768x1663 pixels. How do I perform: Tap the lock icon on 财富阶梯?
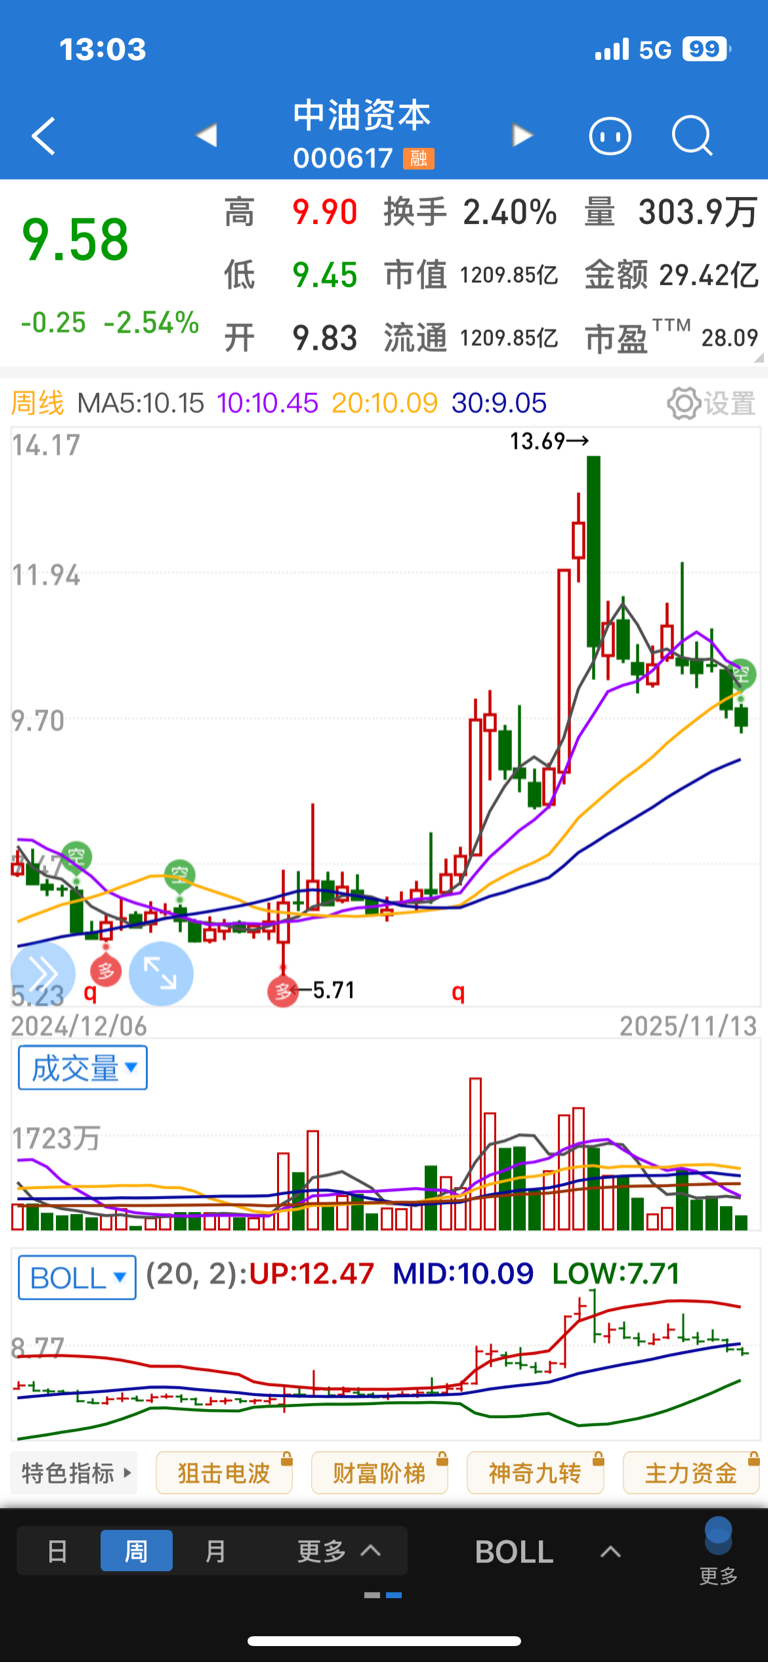(x=442, y=1460)
